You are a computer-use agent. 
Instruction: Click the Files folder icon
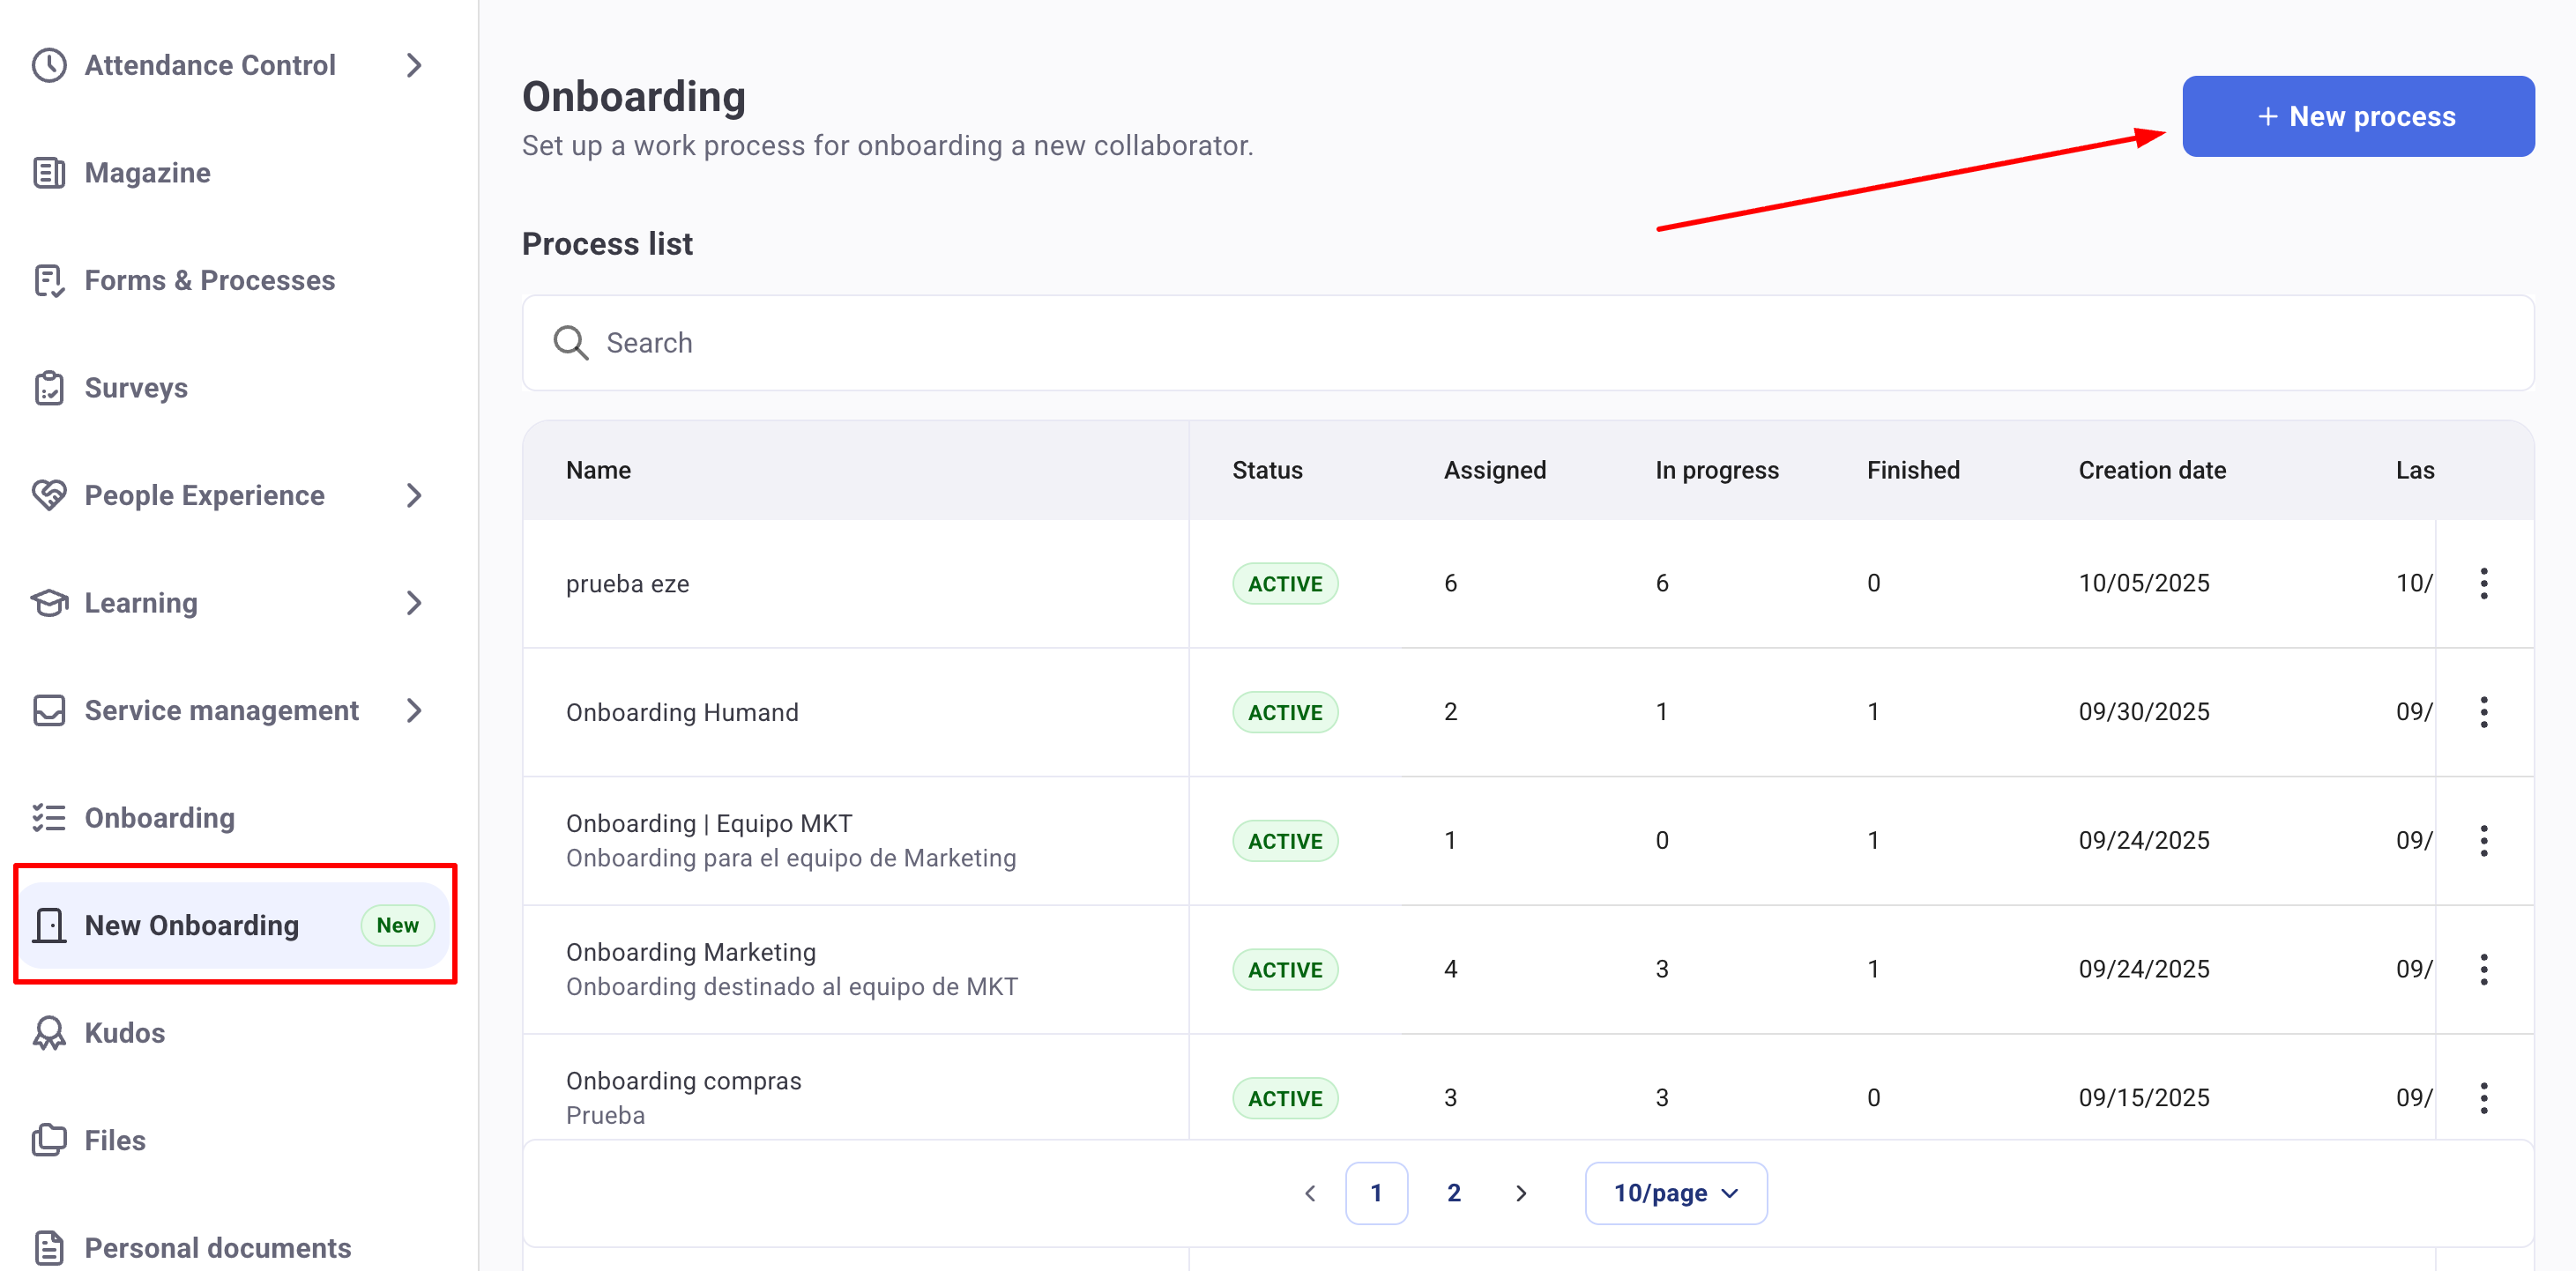[x=49, y=1140]
